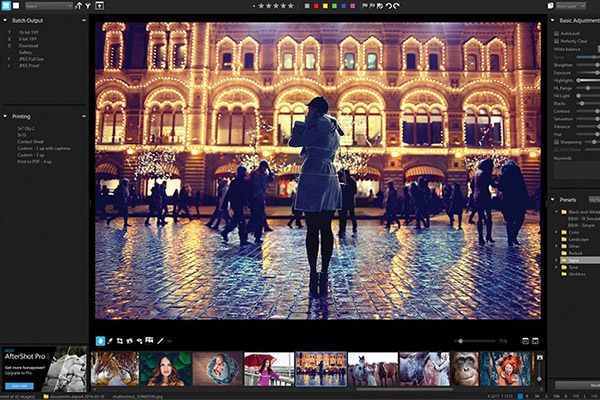Toggle the Sharpening checkbox

pos(556,142)
